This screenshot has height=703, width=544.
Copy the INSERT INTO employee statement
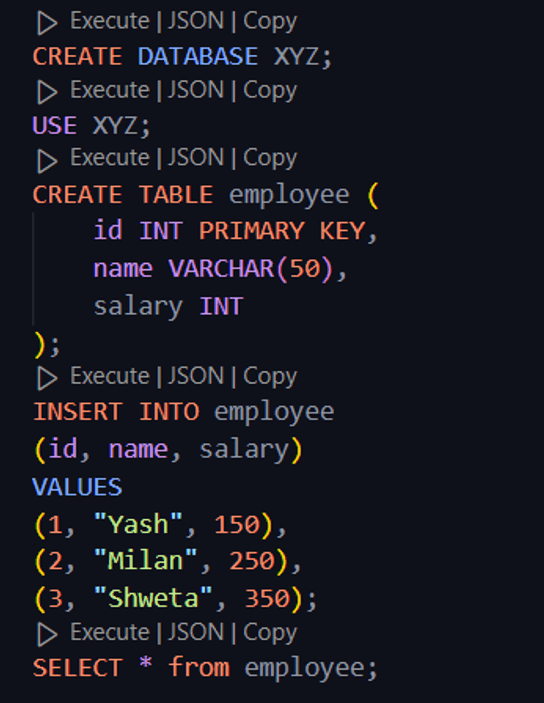coord(270,377)
